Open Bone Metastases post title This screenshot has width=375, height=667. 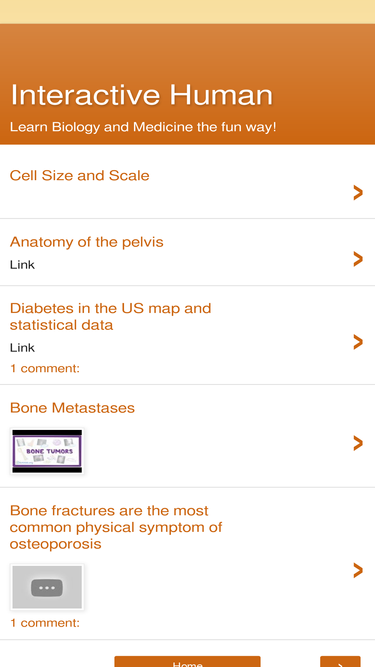[72, 408]
